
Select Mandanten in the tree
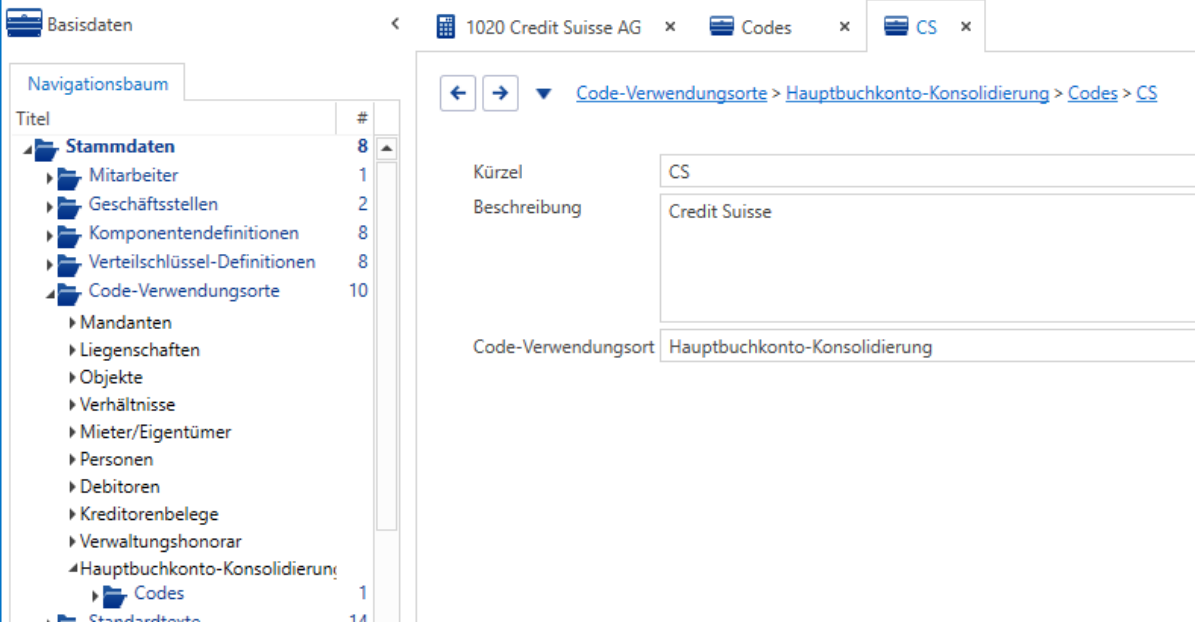[x=126, y=322]
